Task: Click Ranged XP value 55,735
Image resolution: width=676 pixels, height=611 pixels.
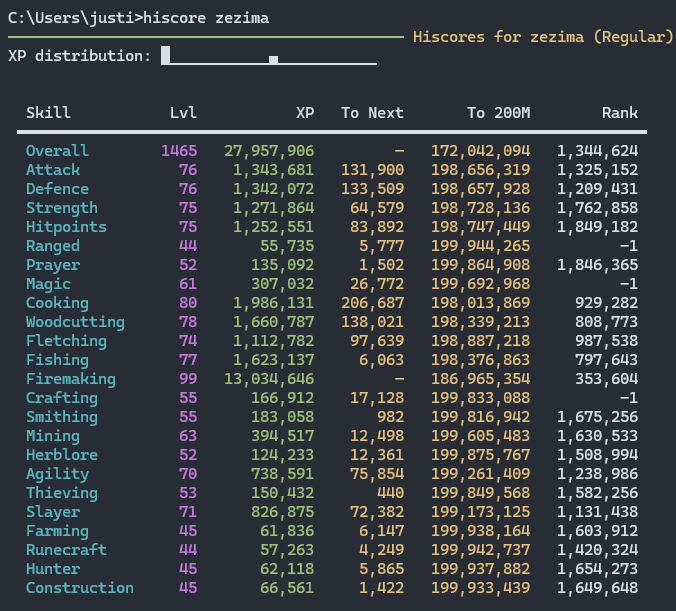Action: coord(287,246)
